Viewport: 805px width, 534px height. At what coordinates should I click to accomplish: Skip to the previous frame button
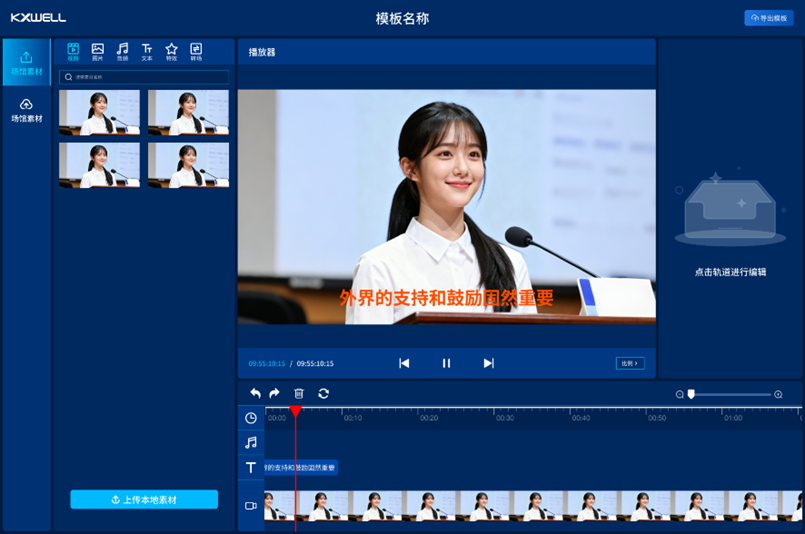404,363
